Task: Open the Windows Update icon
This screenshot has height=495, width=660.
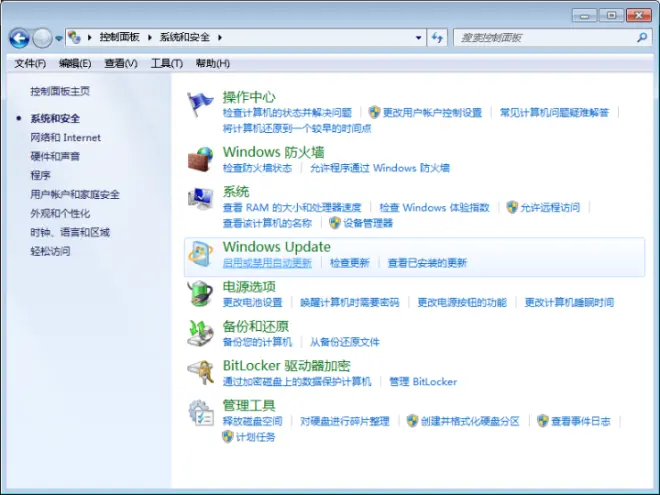Action: point(200,254)
